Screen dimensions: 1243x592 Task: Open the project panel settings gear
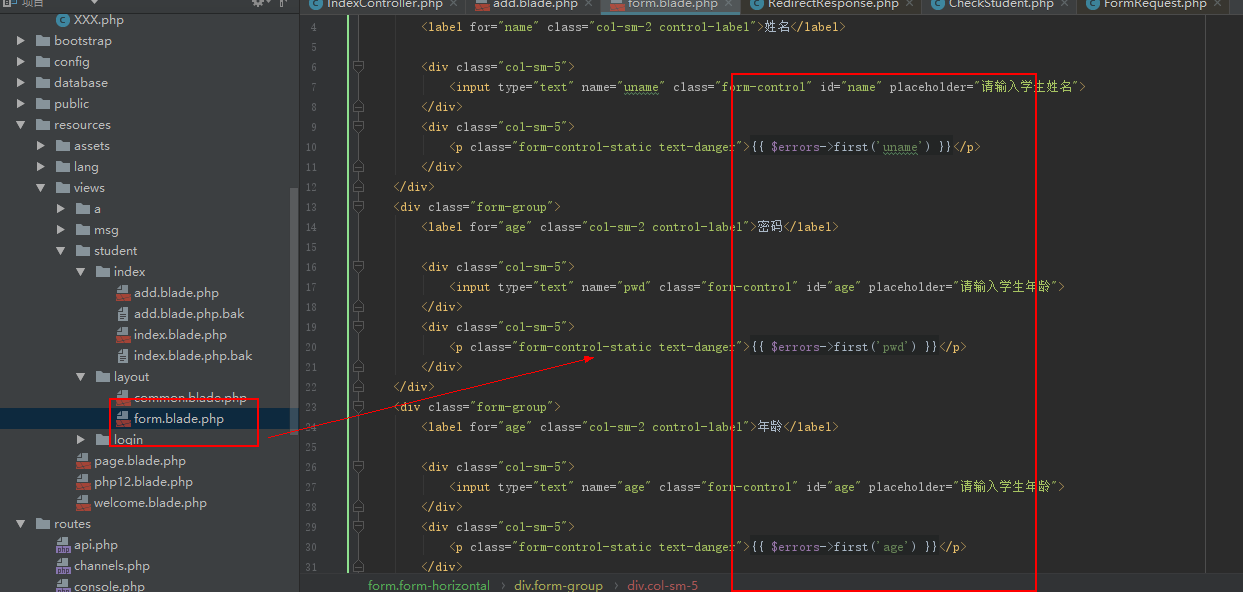259,3
